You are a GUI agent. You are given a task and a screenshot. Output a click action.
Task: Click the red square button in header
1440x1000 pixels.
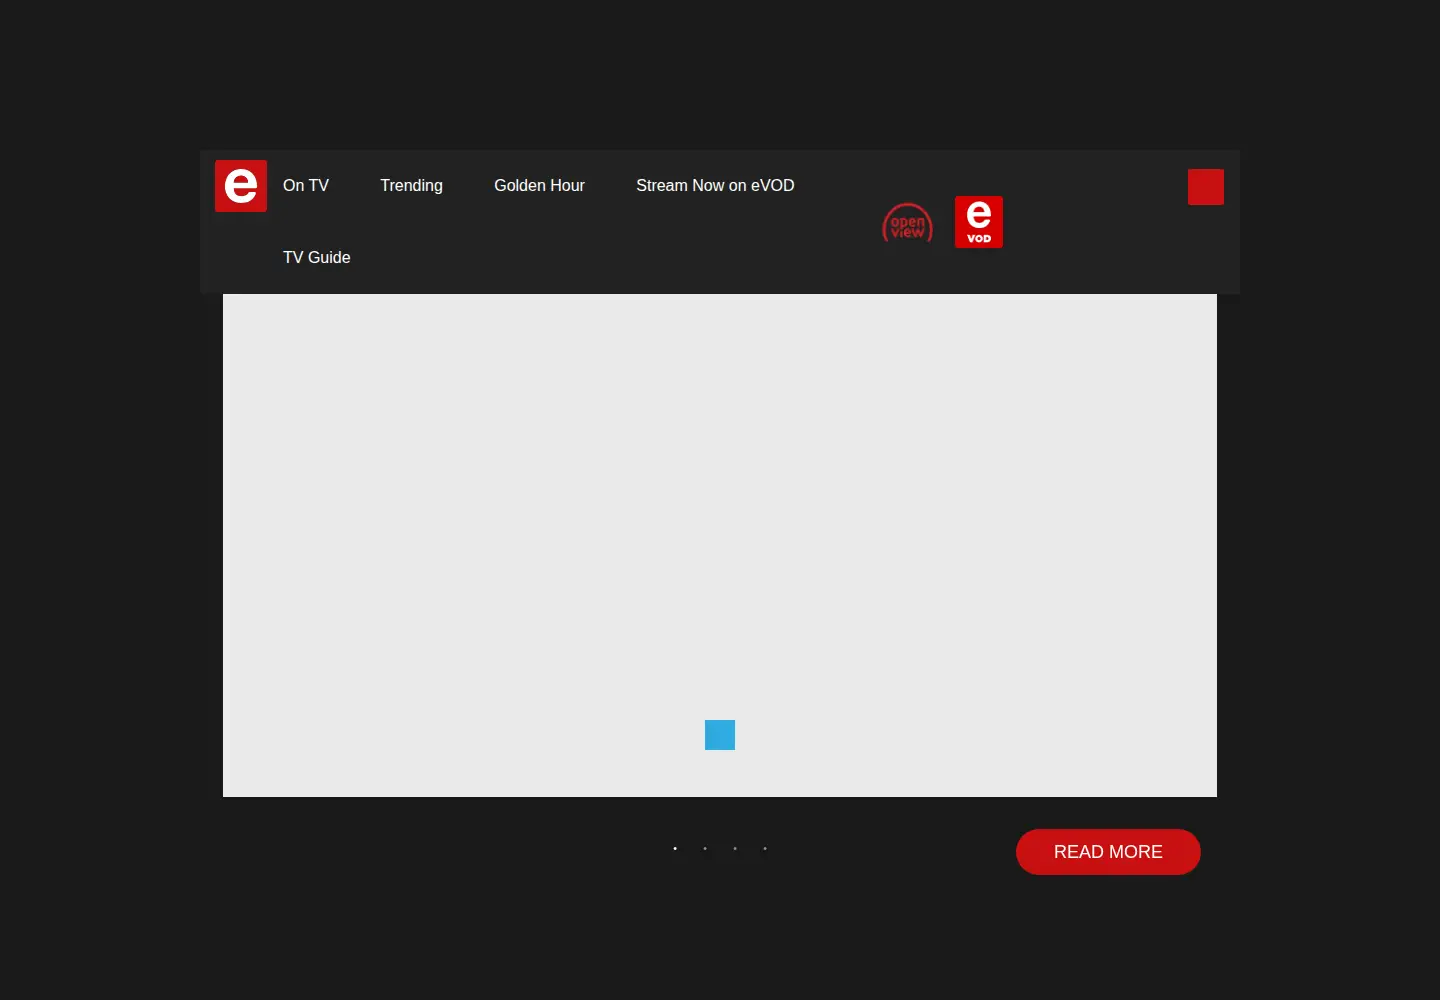coord(1206,187)
